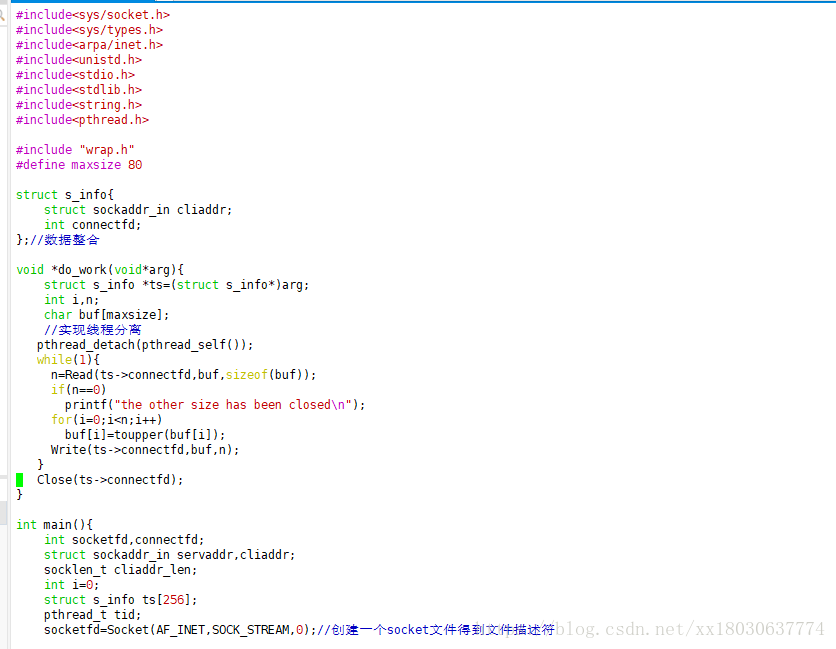Image resolution: width=836 pixels, height=649 pixels.
Task: Click the #include<pthread.h> line
Action: 82,119
